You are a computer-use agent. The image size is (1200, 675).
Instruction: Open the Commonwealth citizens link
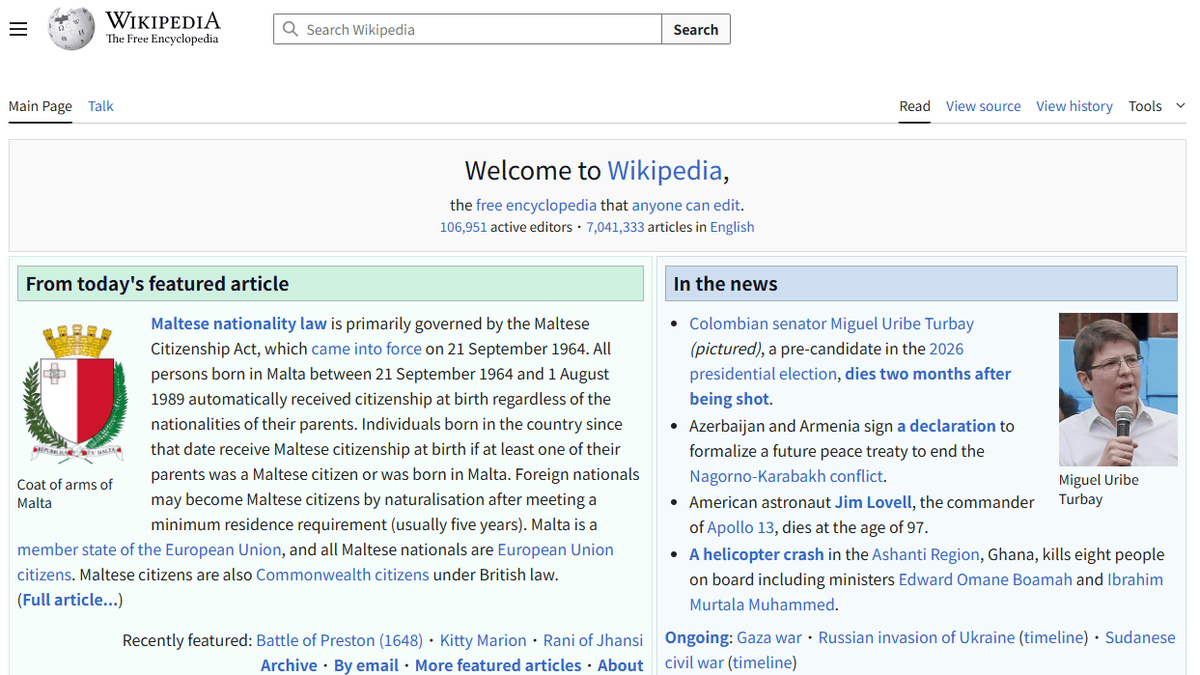pos(342,574)
